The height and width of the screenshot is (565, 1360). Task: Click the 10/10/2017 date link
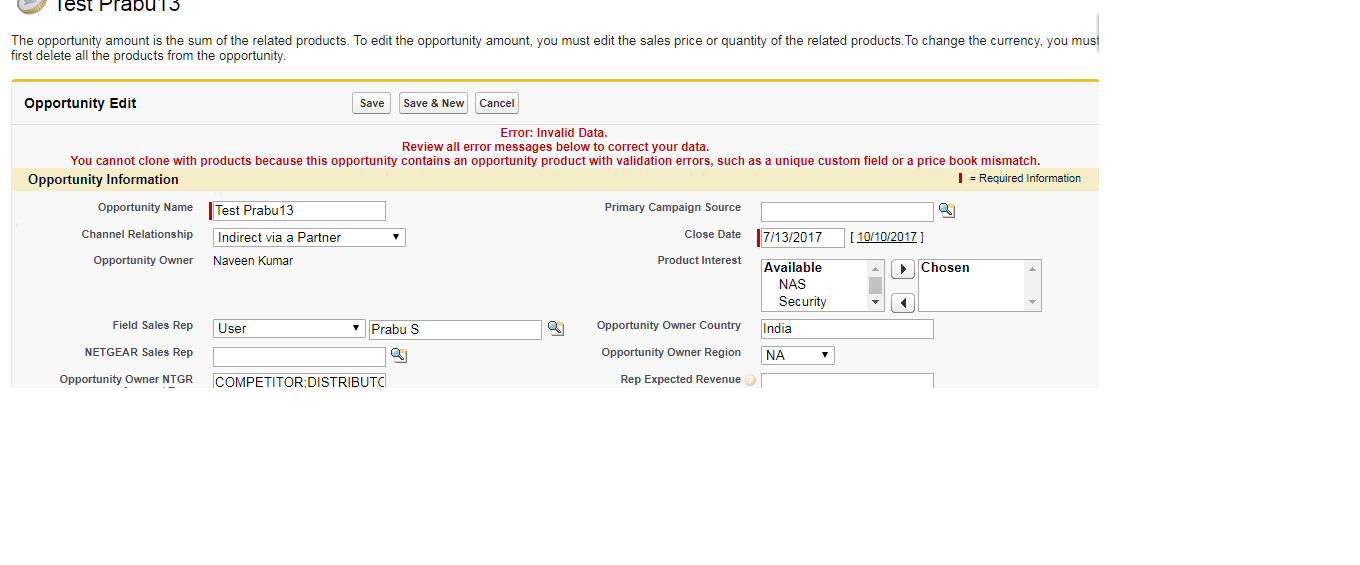[886, 237]
